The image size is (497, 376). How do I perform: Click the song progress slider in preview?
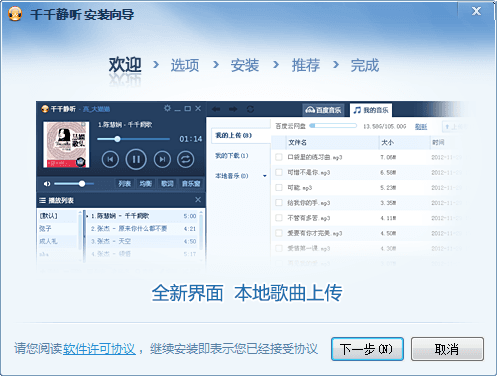133,139
